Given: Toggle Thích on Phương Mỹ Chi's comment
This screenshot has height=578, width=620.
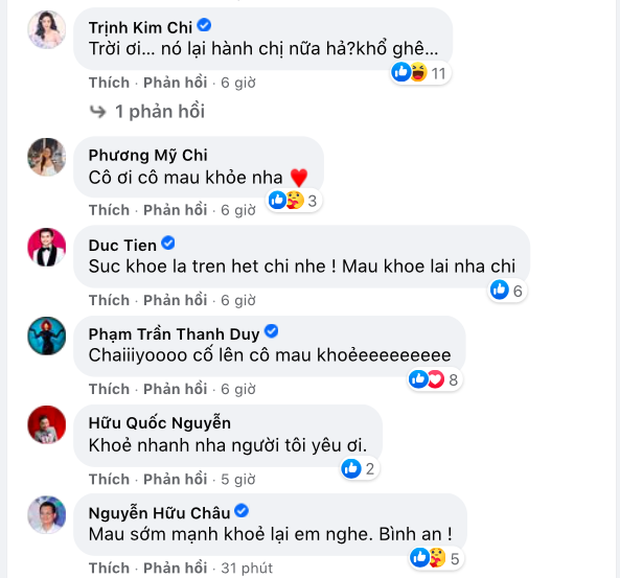Looking at the screenshot, I should point(109,210).
